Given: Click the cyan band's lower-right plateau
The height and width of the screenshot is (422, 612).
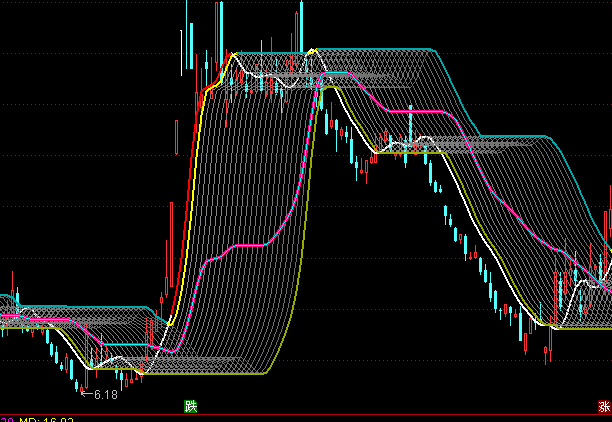Looking at the screenshot, I should pos(510,135).
